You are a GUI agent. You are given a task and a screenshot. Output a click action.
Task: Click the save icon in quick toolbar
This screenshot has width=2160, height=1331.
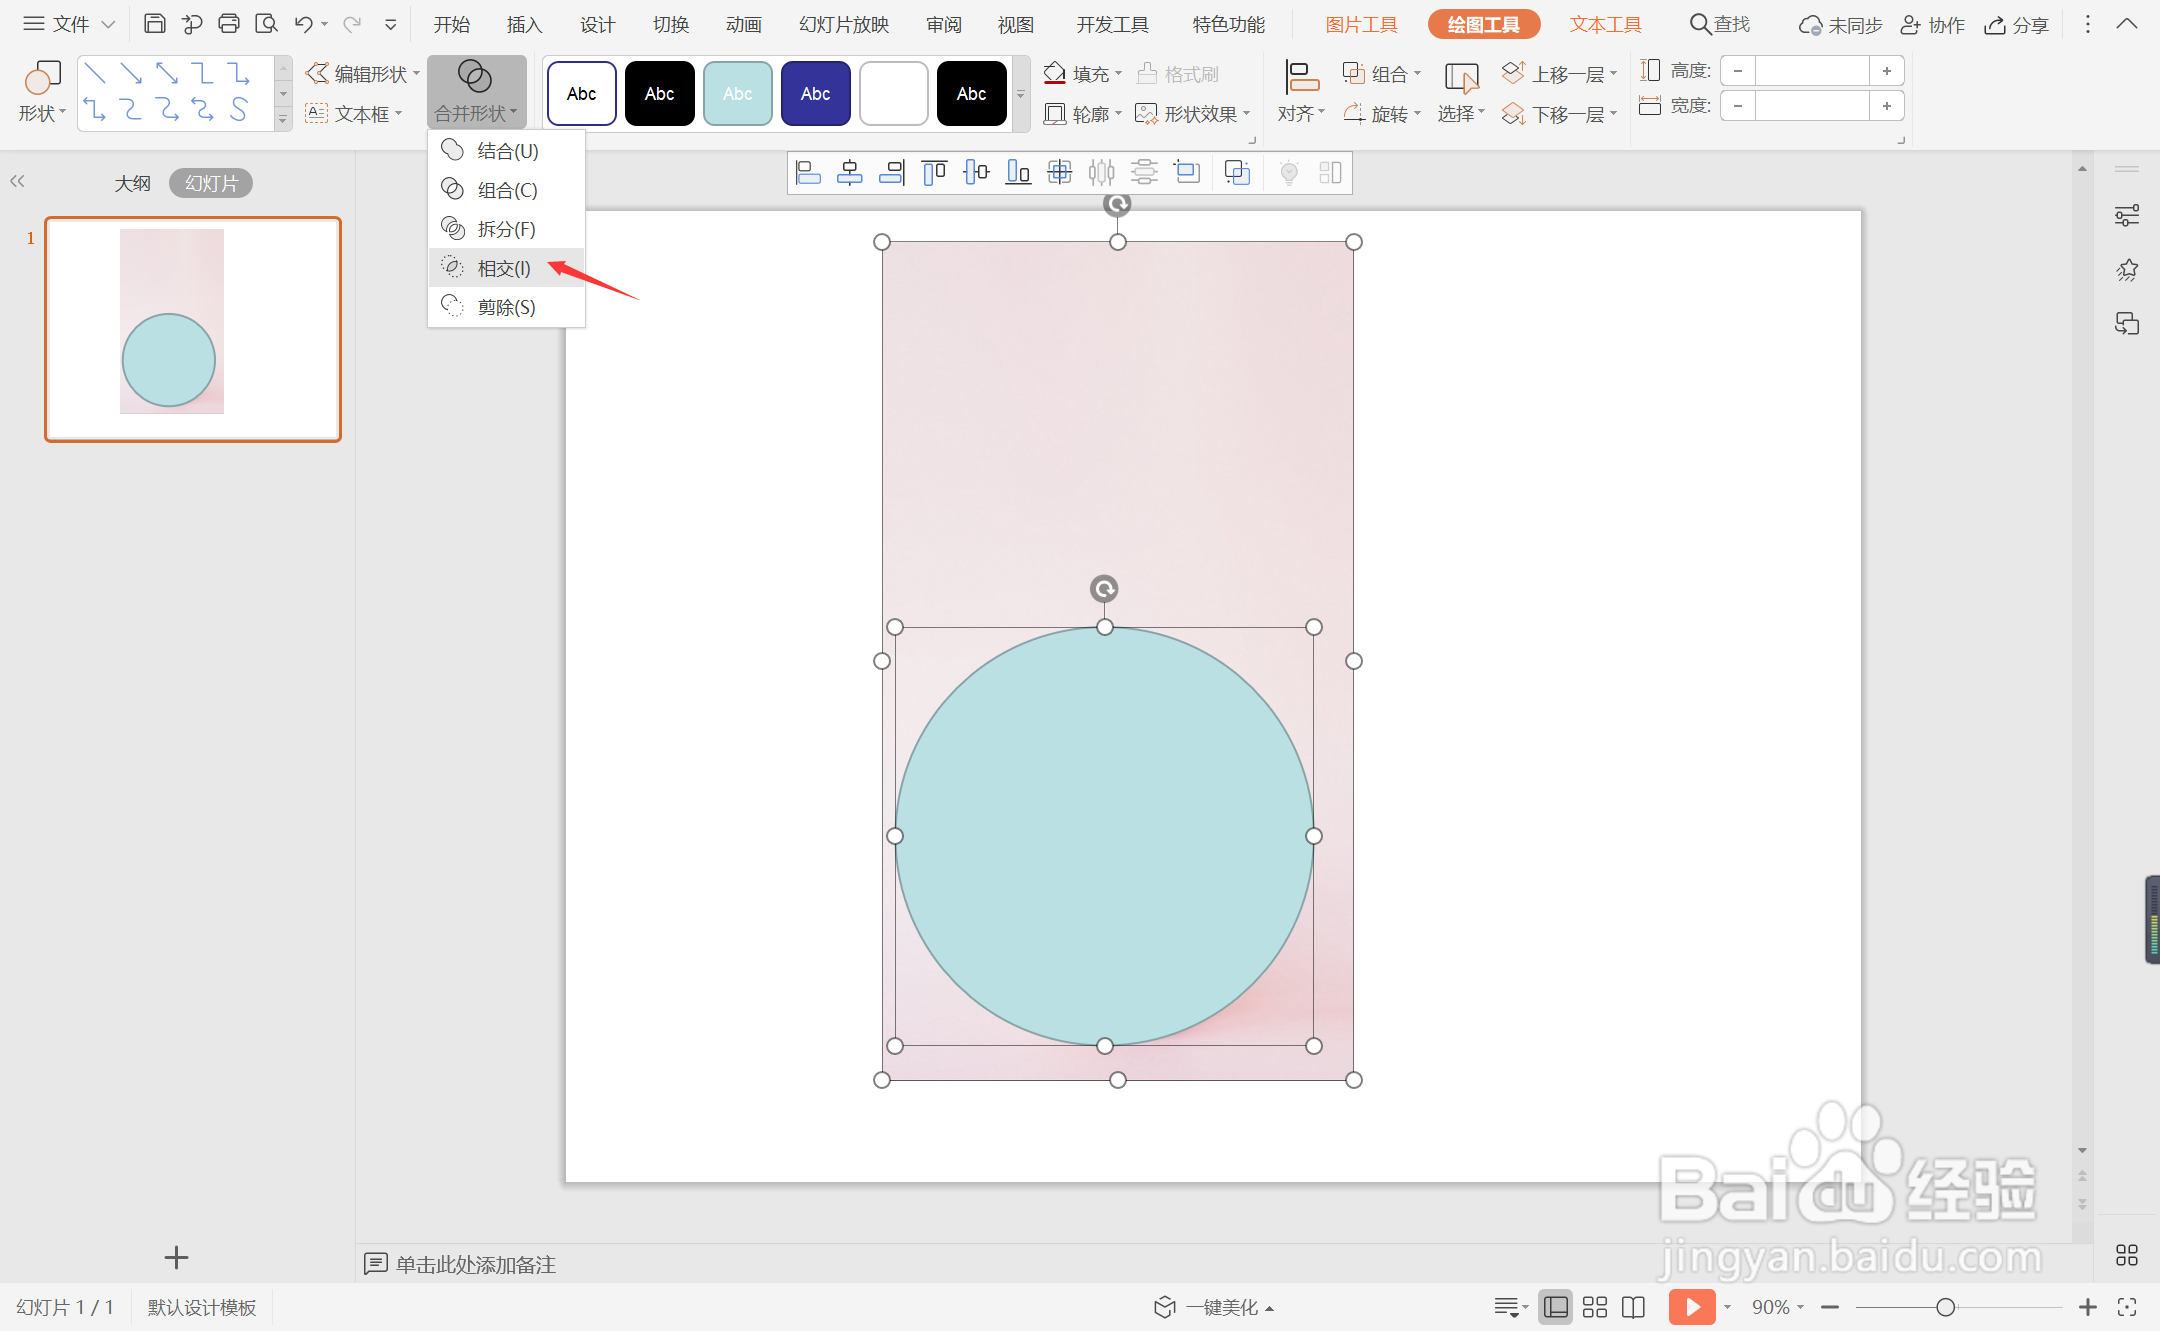click(x=154, y=24)
